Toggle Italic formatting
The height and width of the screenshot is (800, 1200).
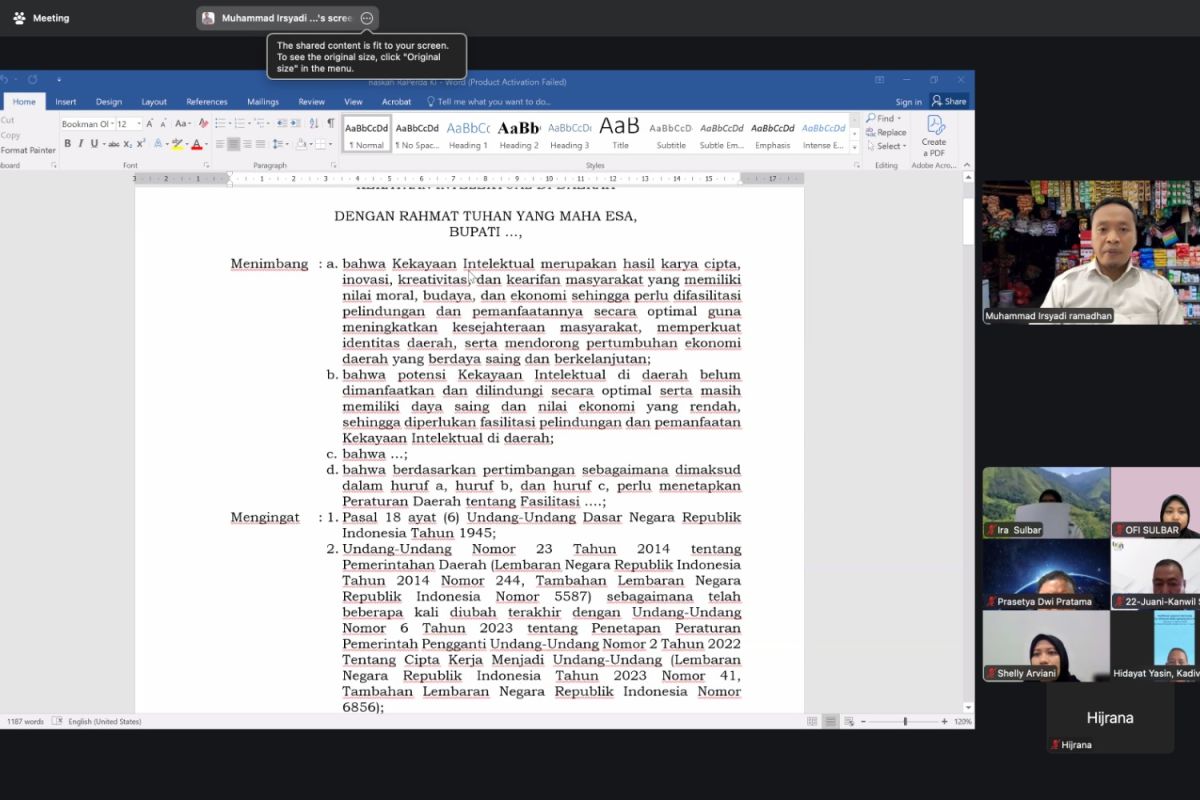(x=81, y=144)
